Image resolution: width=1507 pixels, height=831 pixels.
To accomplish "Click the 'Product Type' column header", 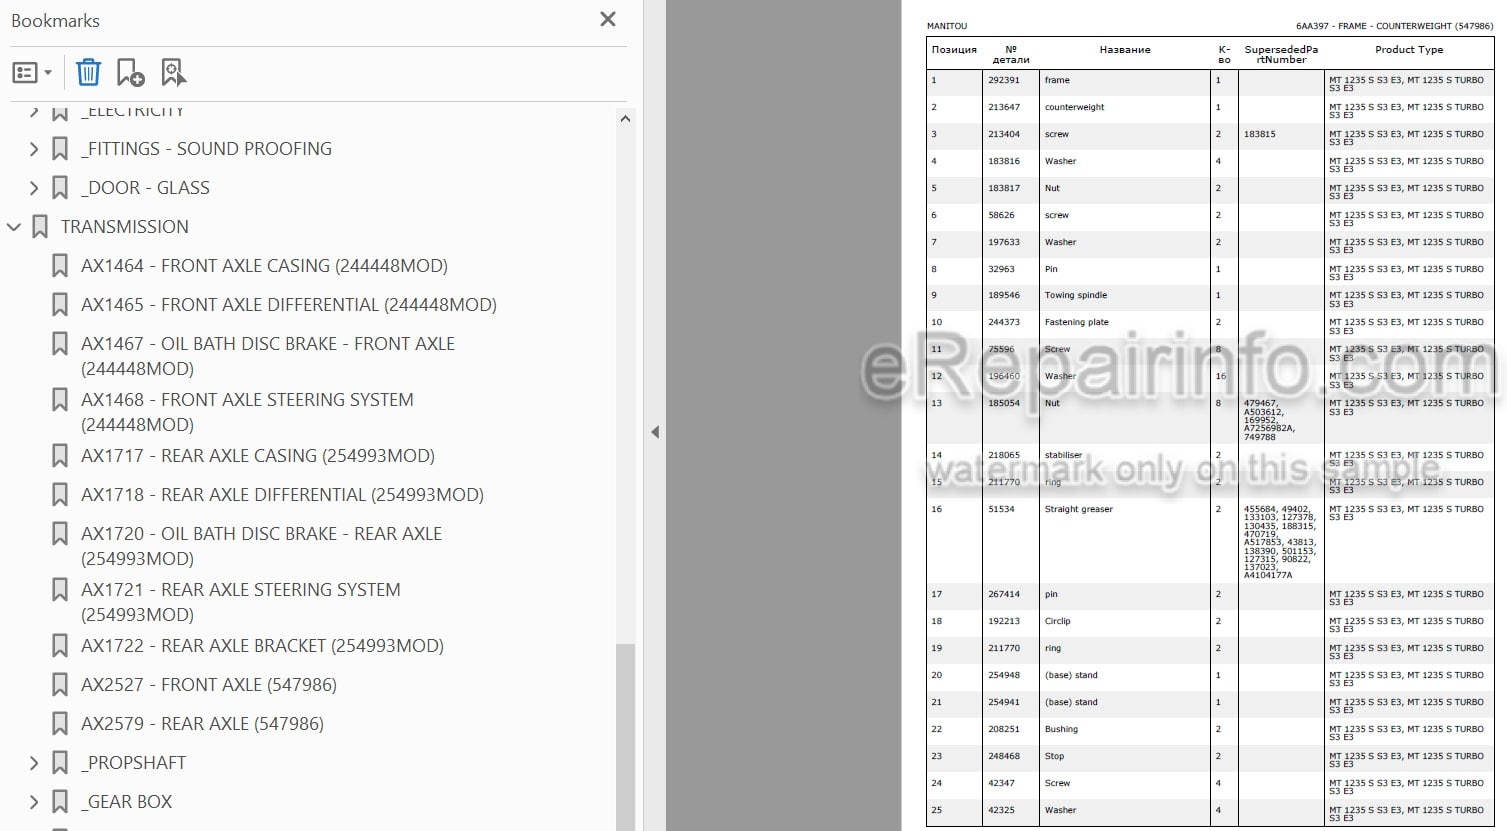I will 1409,49.
